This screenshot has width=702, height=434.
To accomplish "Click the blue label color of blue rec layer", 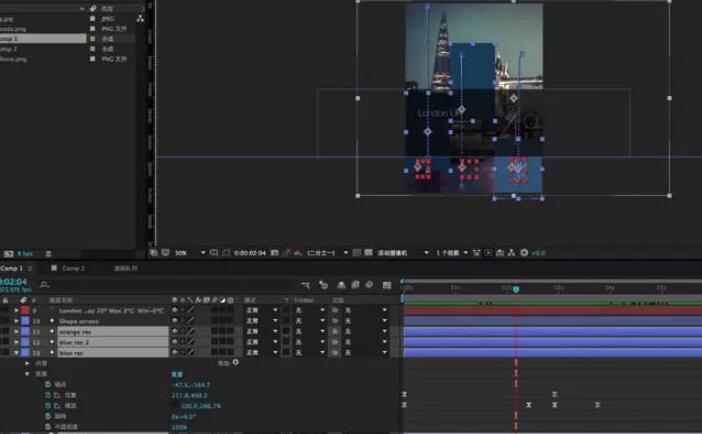I will point(25,353).
